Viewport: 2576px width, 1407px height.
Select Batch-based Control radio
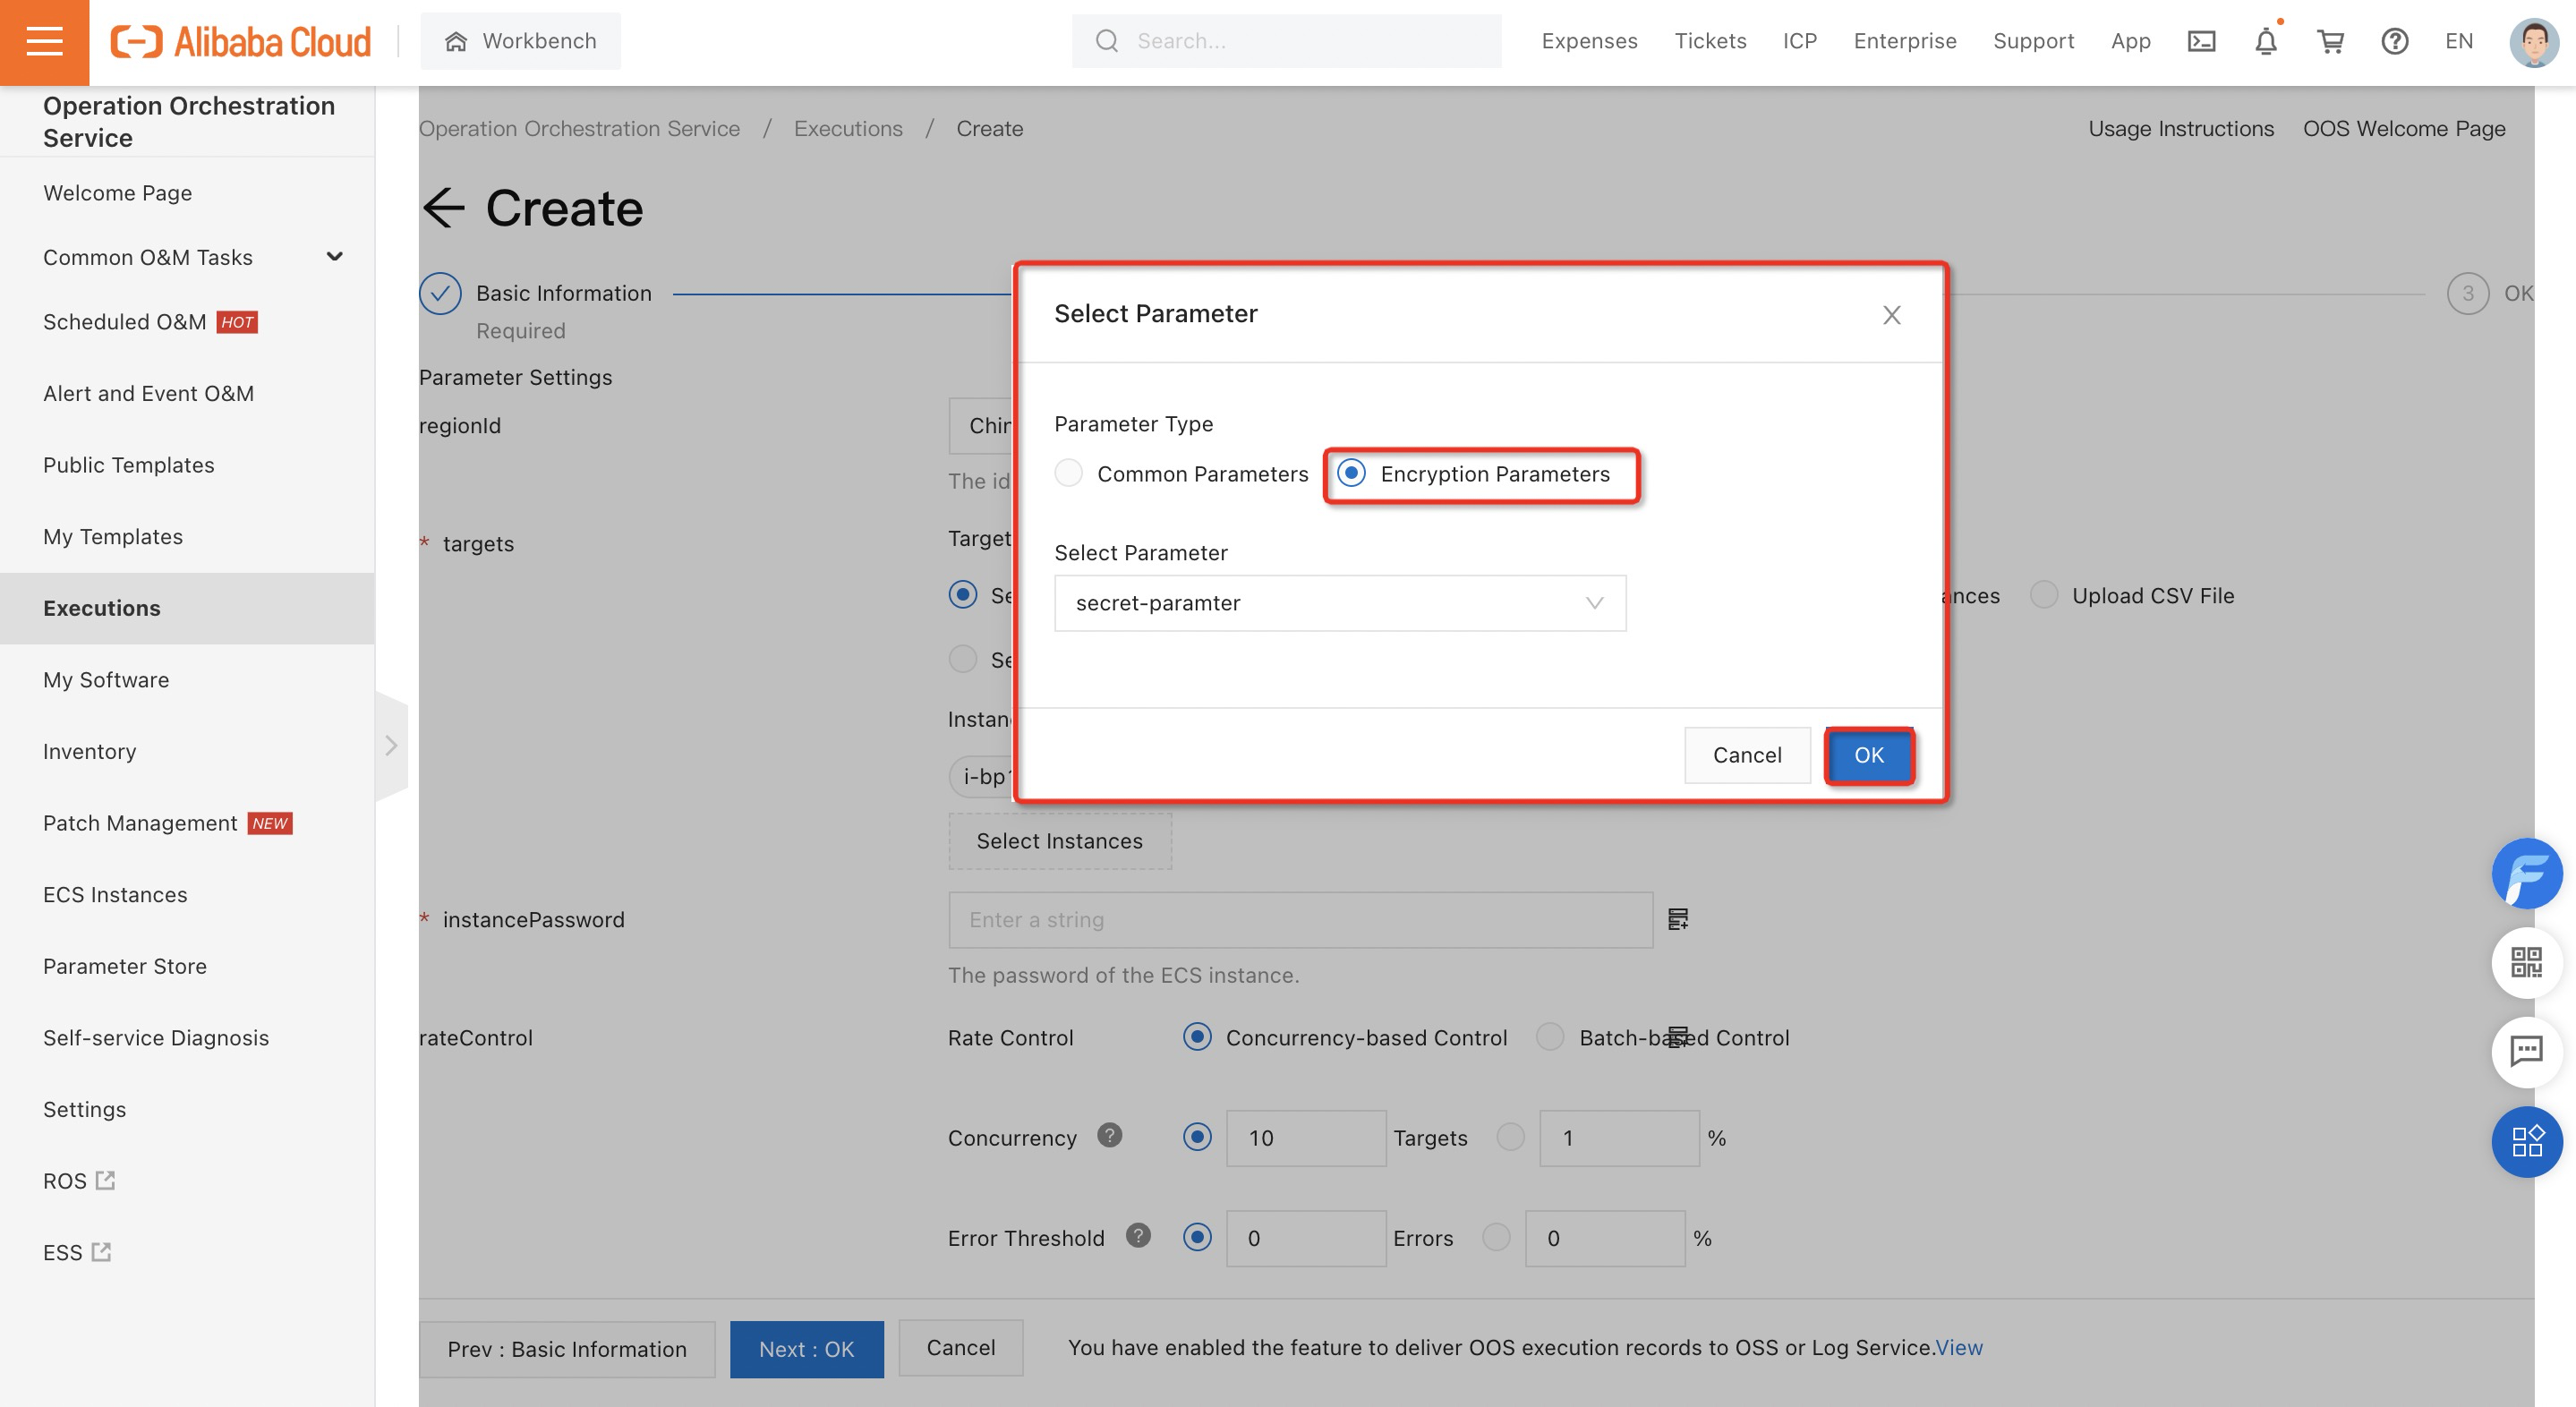1550,1037
